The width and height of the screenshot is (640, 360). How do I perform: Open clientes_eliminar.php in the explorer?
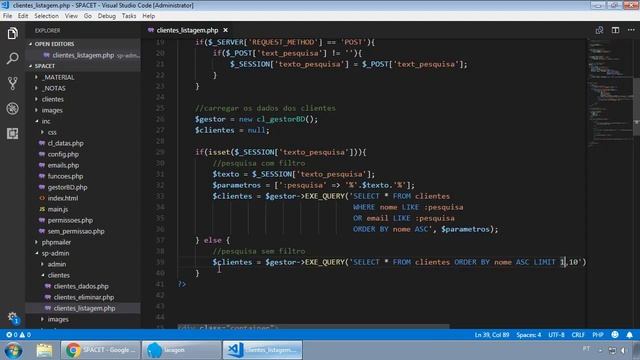tap(84, 297)
